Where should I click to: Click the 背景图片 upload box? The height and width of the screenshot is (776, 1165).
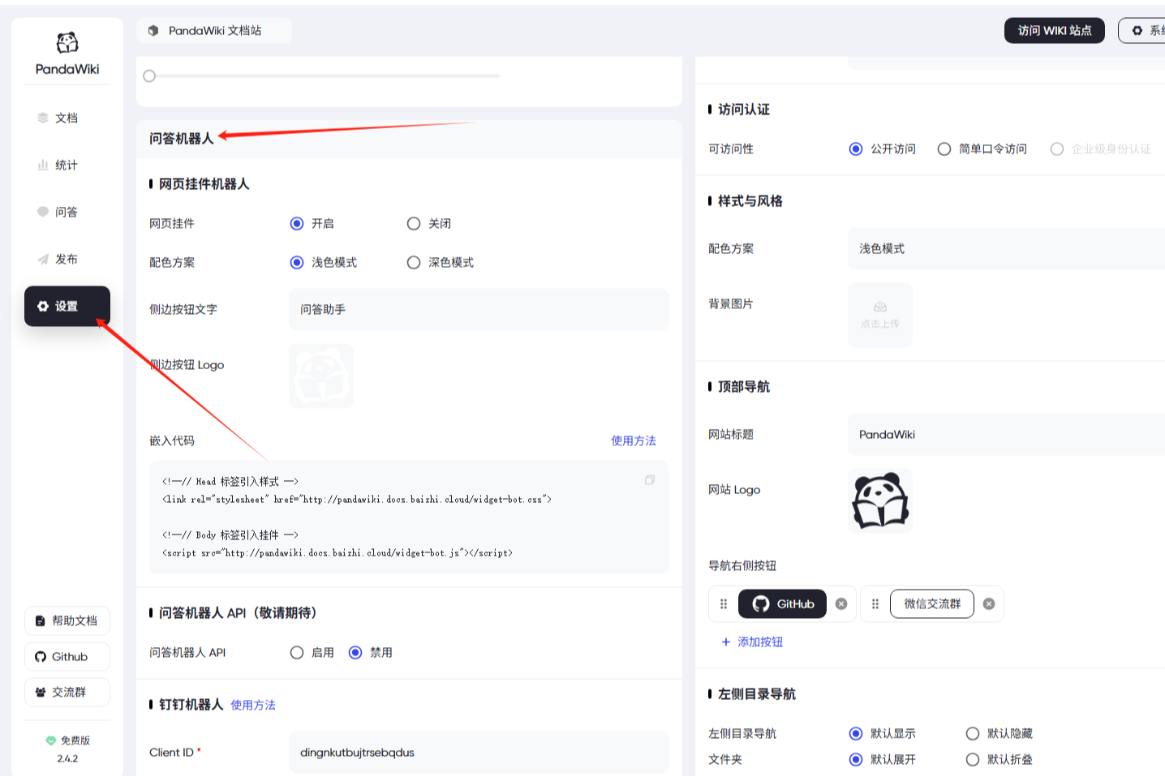(x=880, y=315)
